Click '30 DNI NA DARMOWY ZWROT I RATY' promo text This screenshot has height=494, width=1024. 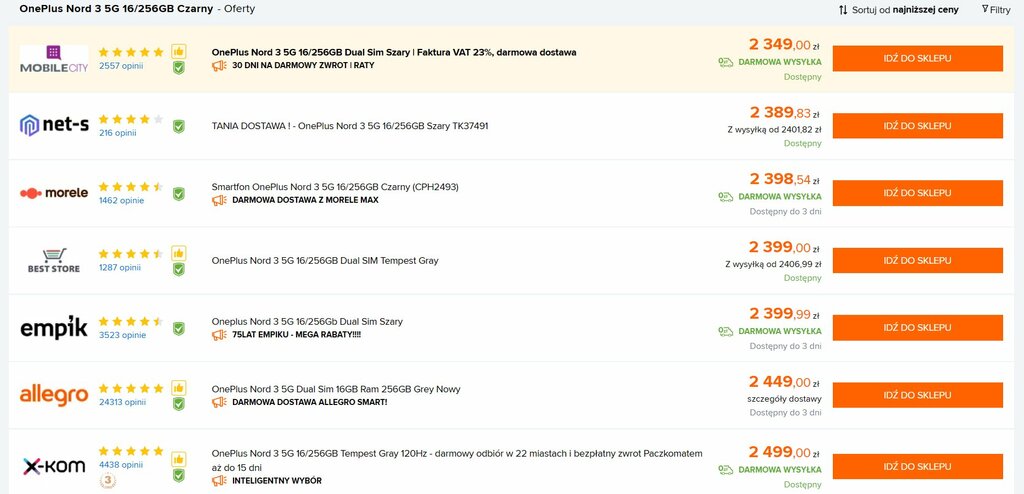(x=303, y=65)
